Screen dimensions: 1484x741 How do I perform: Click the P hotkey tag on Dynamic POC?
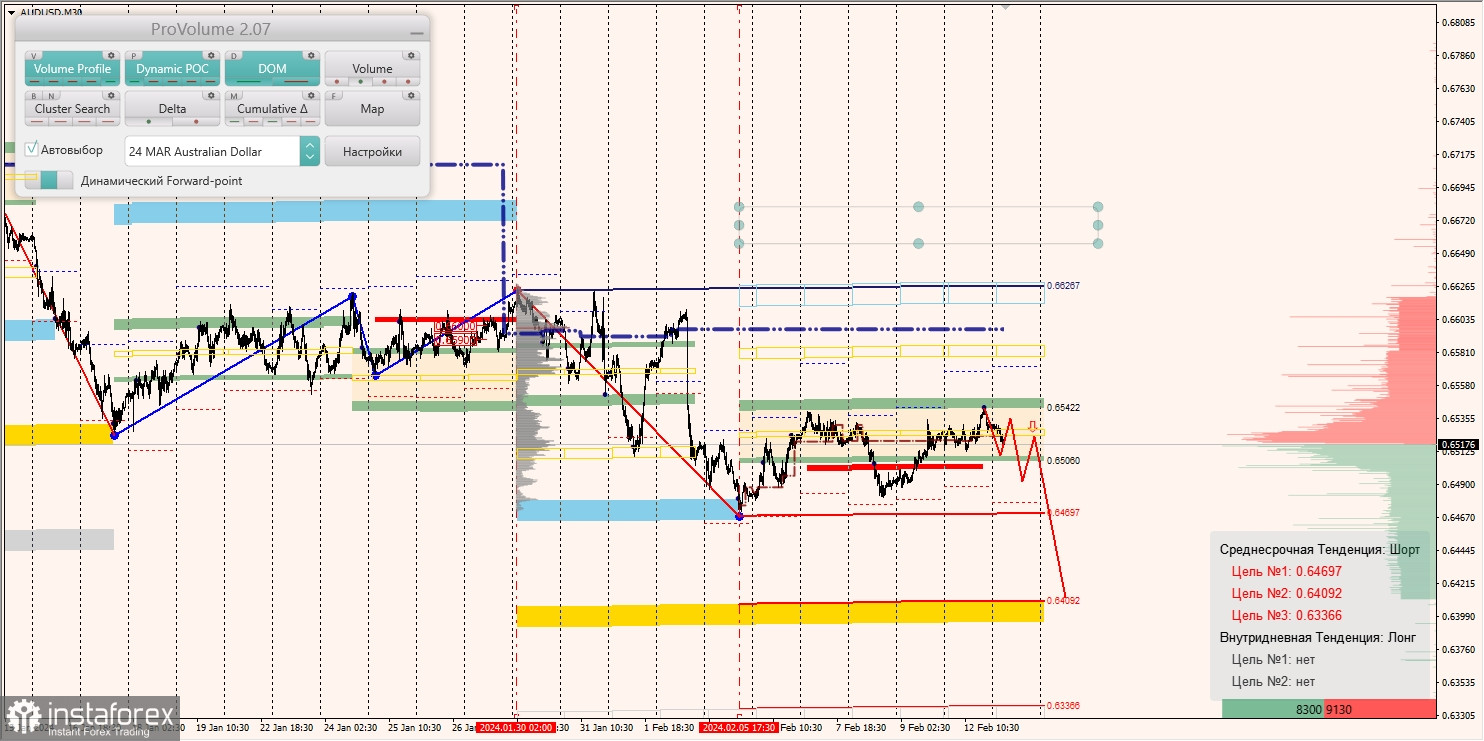135,56
